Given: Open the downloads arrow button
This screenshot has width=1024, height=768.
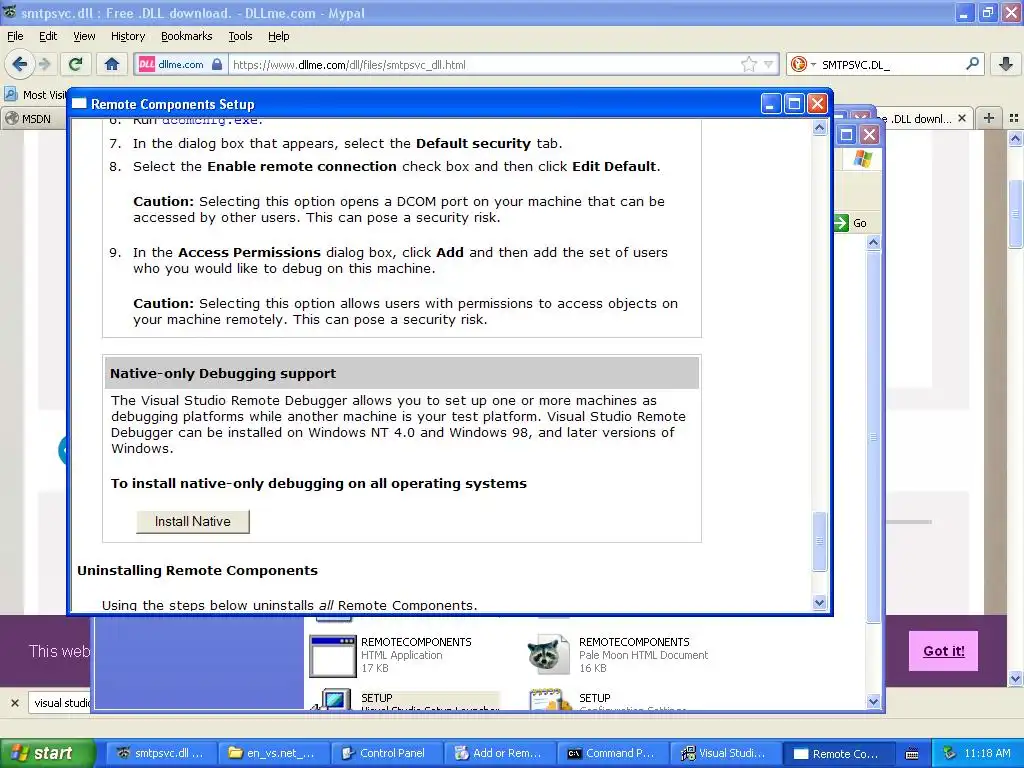Looking at the screenshot, I should click(1006, 64).
